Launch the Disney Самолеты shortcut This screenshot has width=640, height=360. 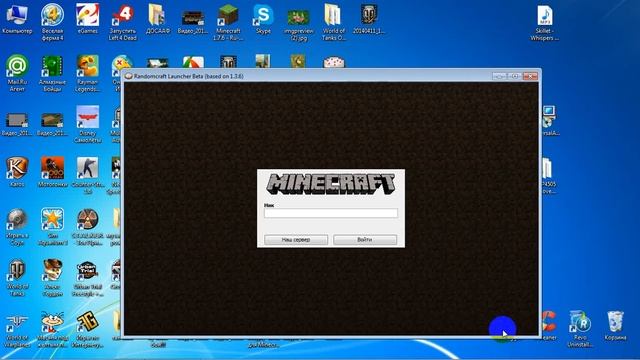pyautogui.click(x=87, y=124)
